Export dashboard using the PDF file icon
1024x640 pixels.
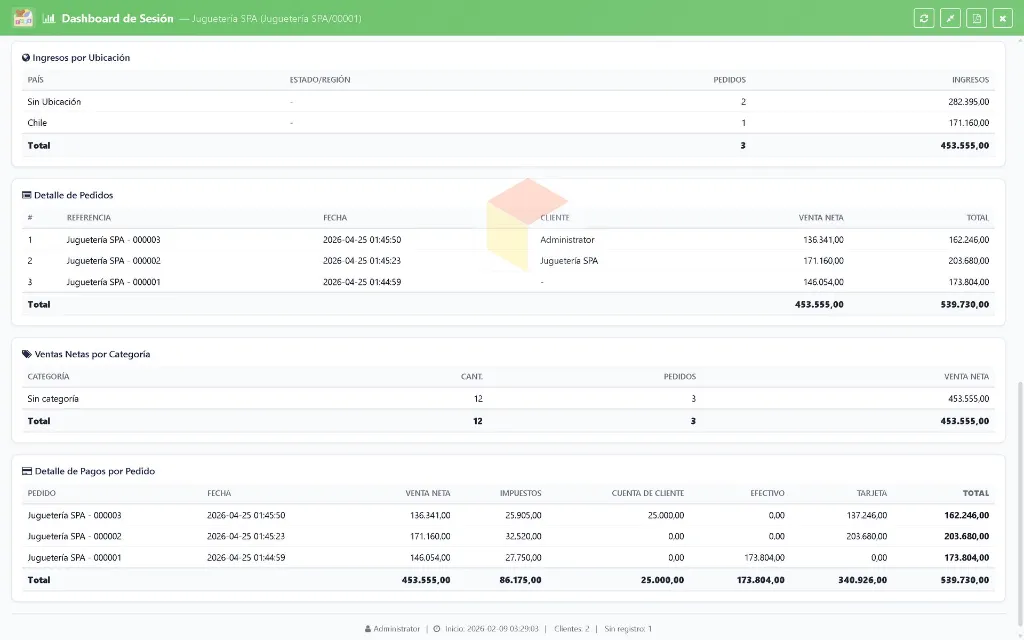coord(976,18)
